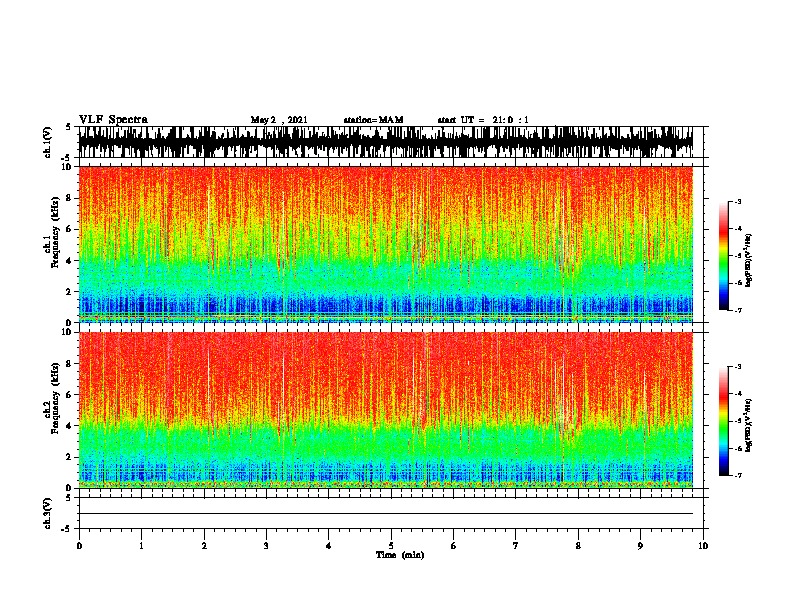Click time axis tick label "7"
792x612 pixels.
pyautogui.click(x=516, y=546)
